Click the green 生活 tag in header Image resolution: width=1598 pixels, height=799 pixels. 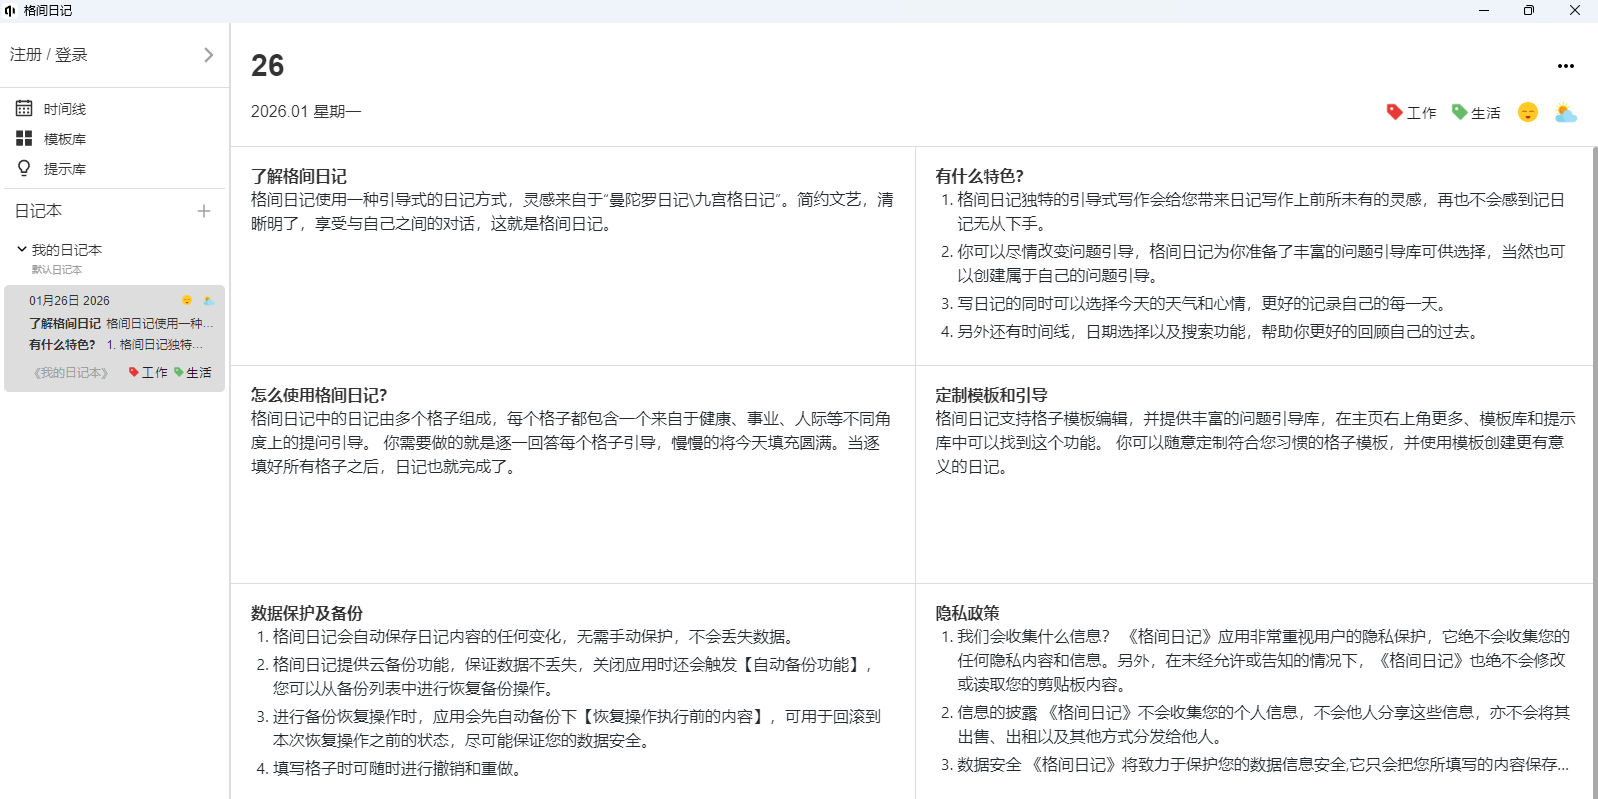click(1476, 113)
